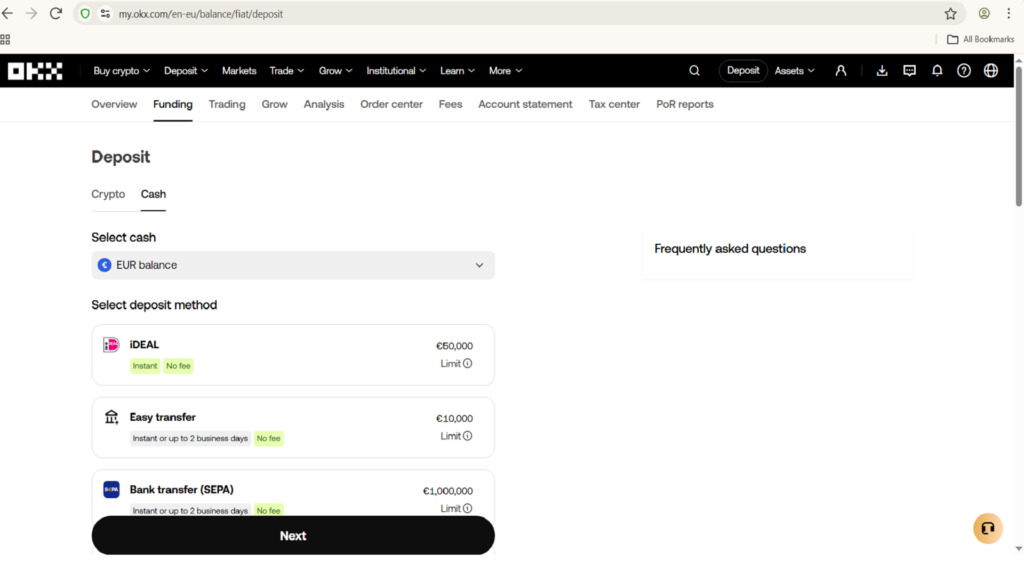Image resolution: width=1024 pixels, height=576 pixels.
Task: Open the search magnifier icon
Action: pyautogui.click(x=694, y=71)
